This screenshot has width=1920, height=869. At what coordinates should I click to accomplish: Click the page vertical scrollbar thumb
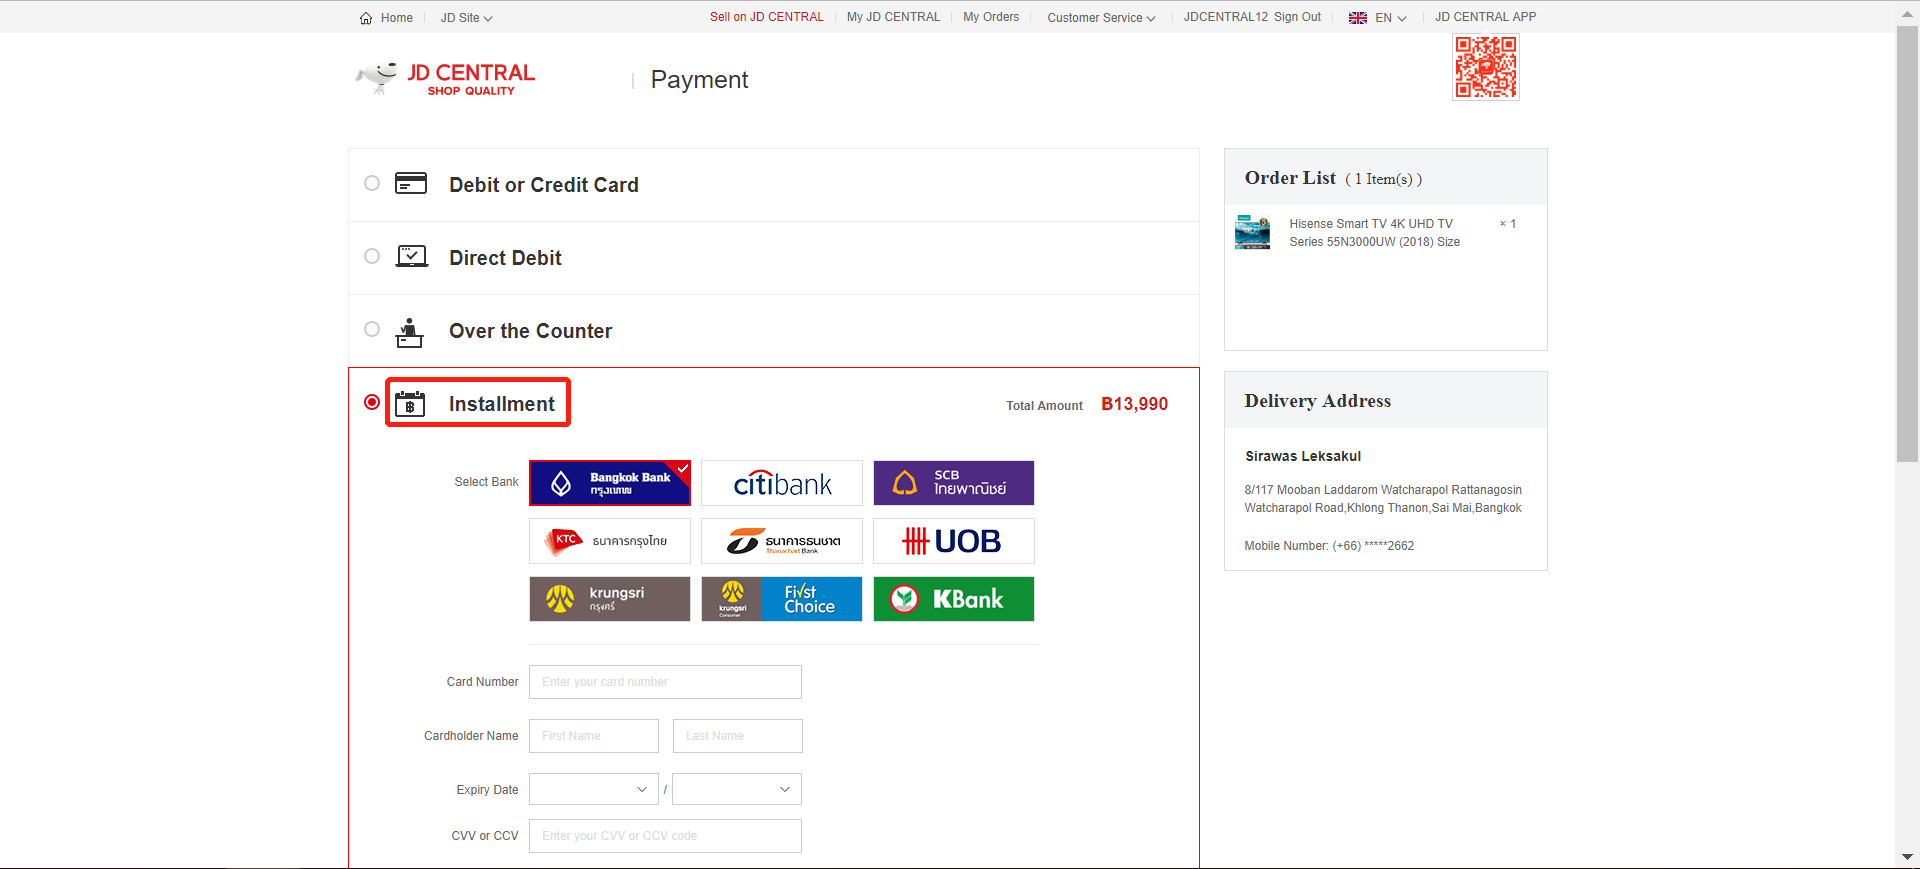tap(1907, 243)
